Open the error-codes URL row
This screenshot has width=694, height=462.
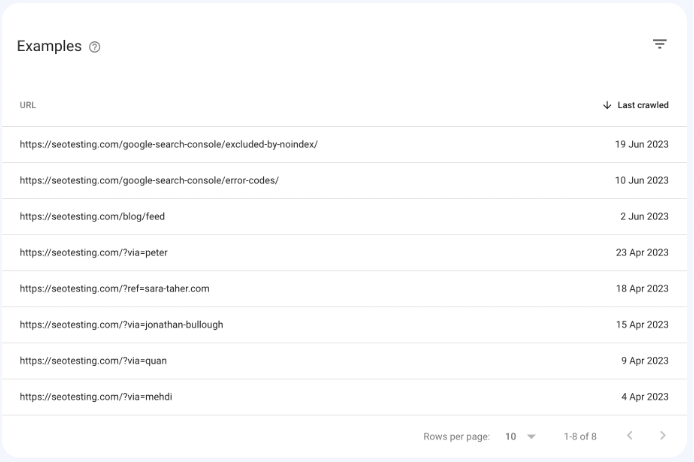coord(344,181)
